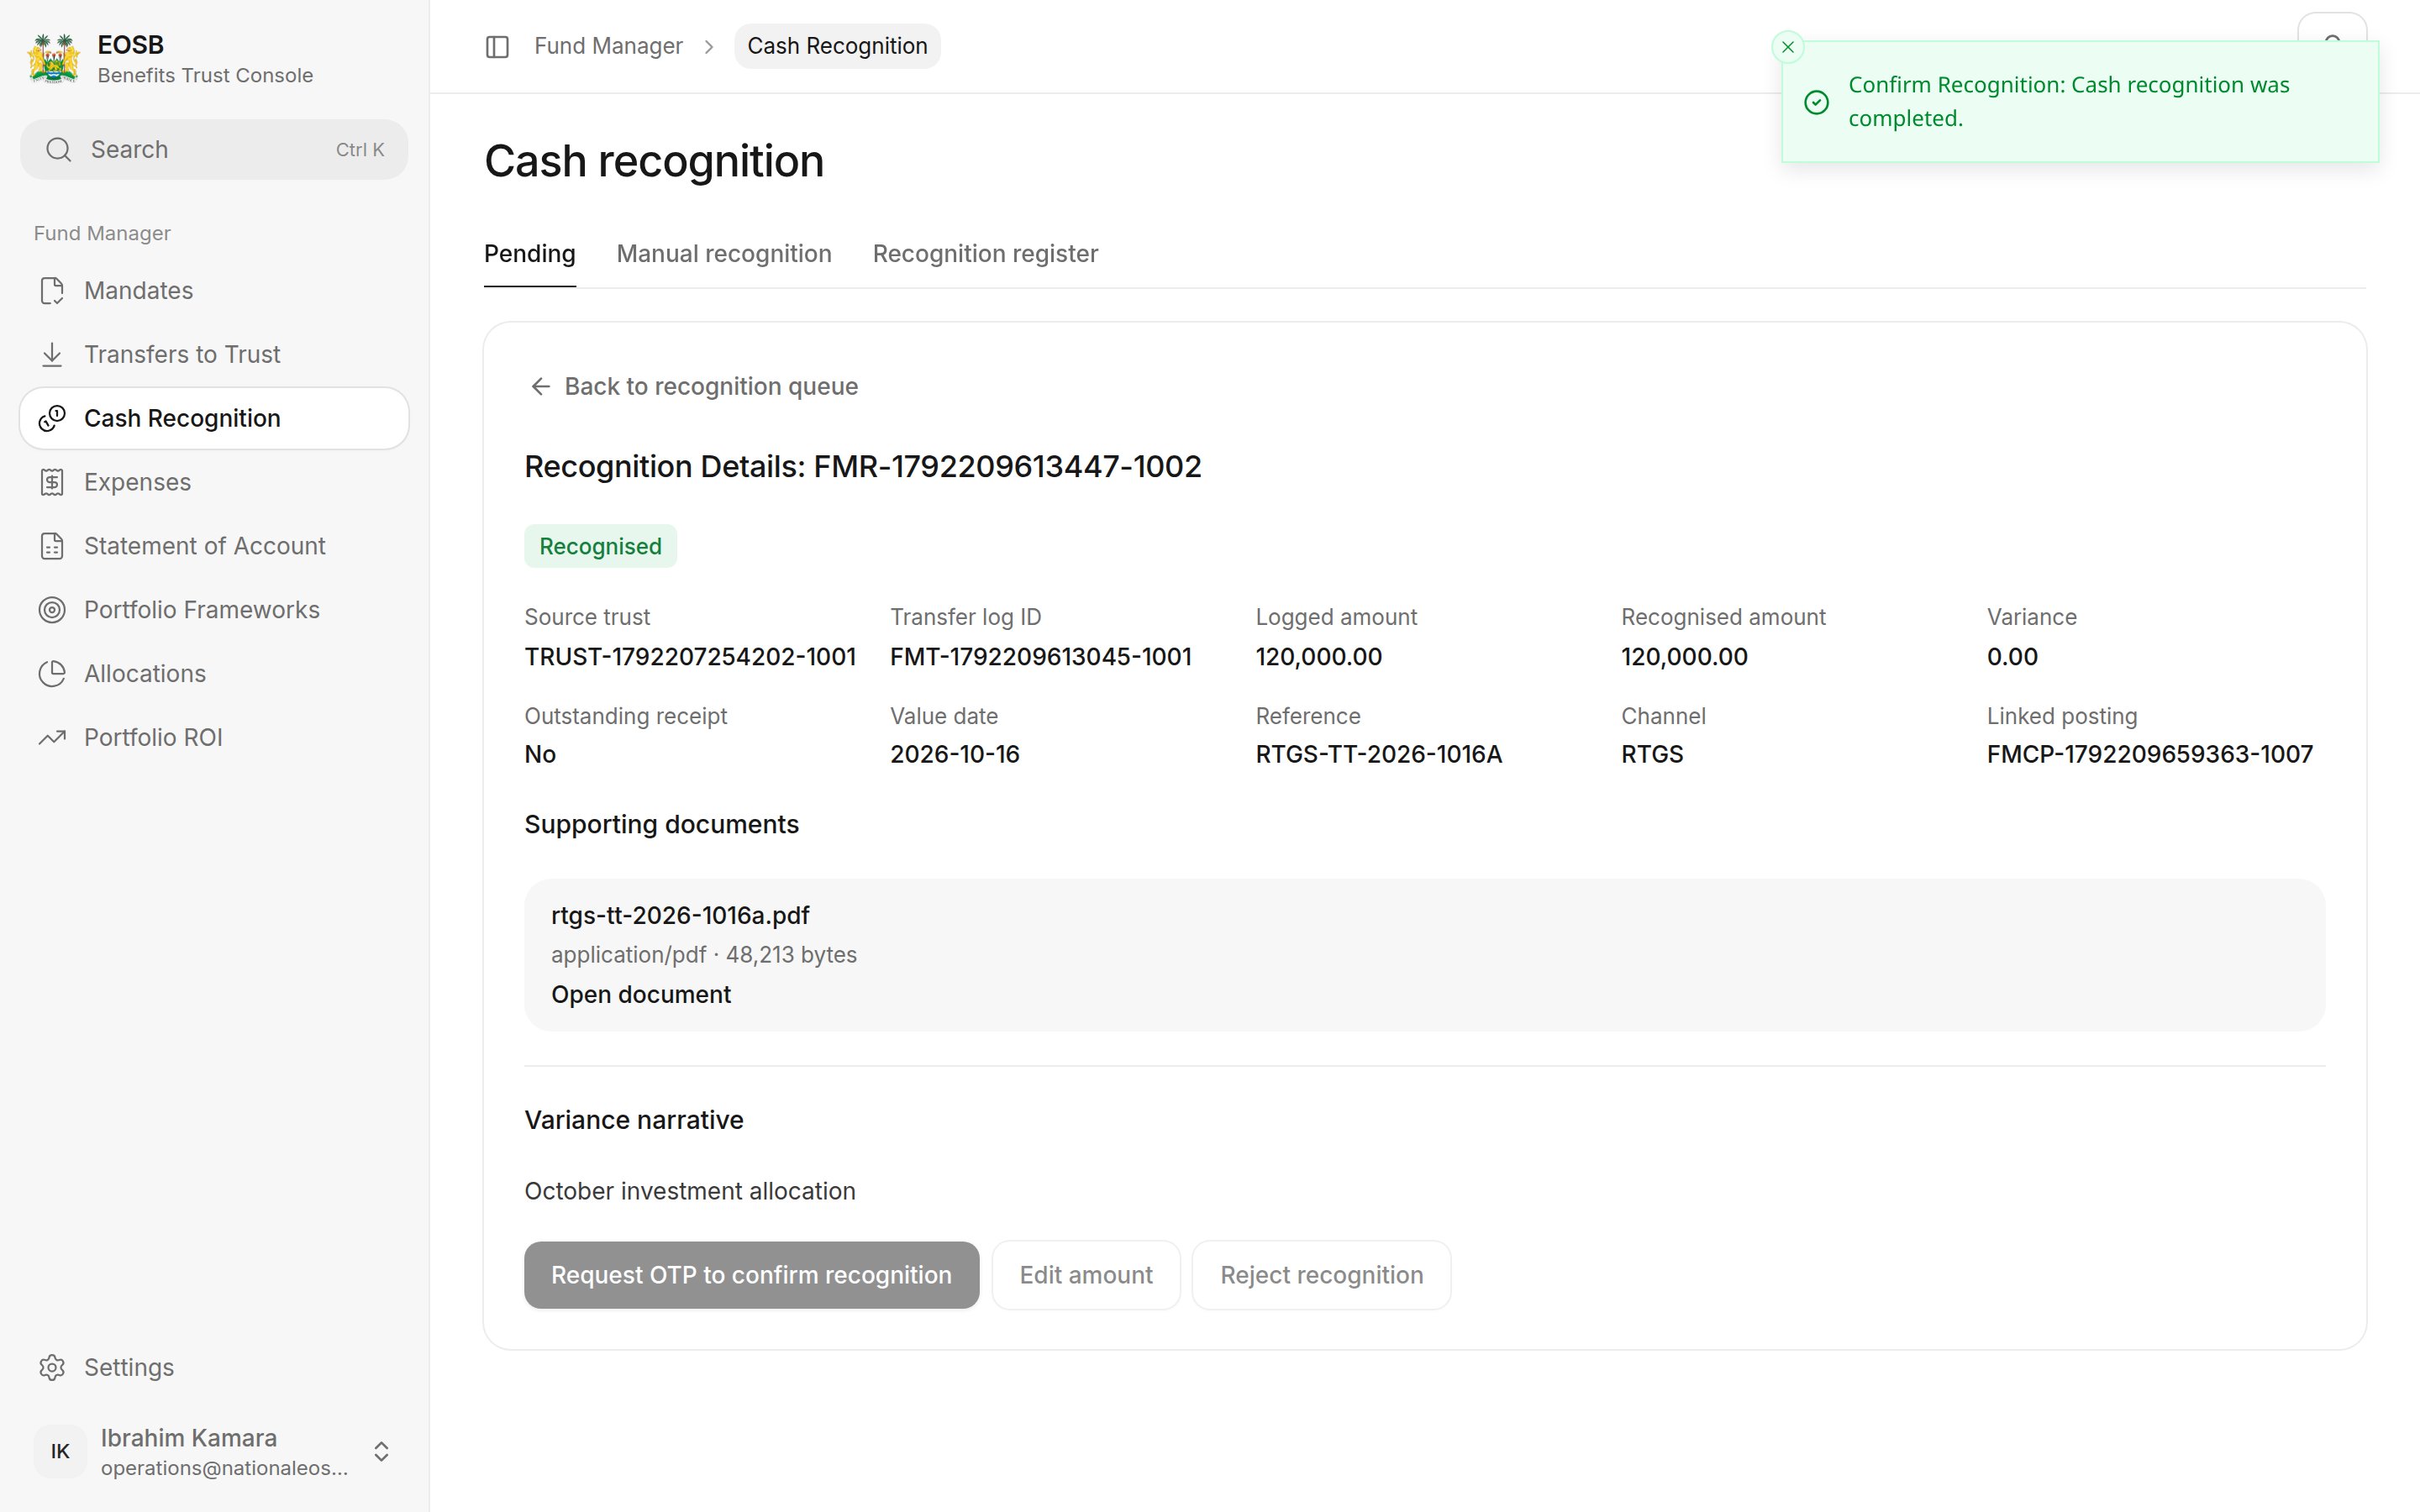
Task: Toggle the sidebar panel icon
Action: pos(497,47)
